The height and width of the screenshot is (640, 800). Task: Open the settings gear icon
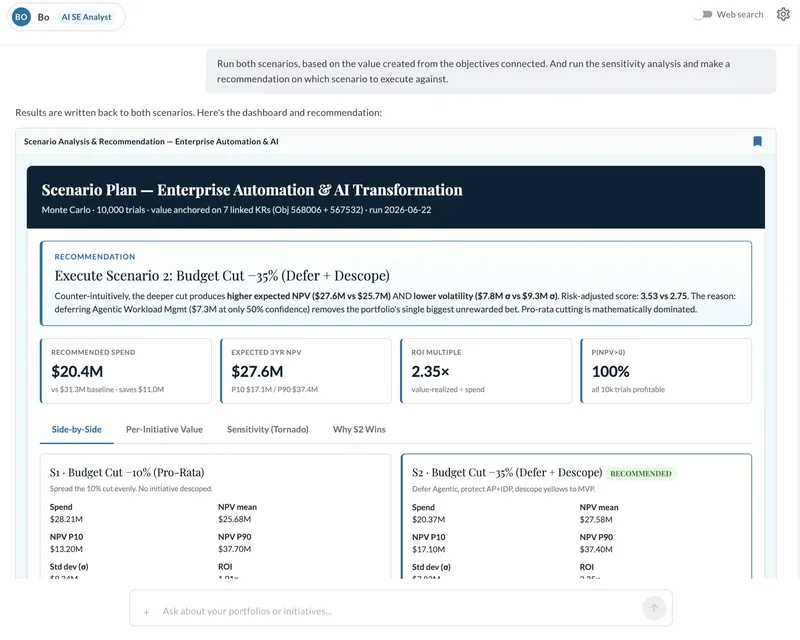tap(783, 14)
